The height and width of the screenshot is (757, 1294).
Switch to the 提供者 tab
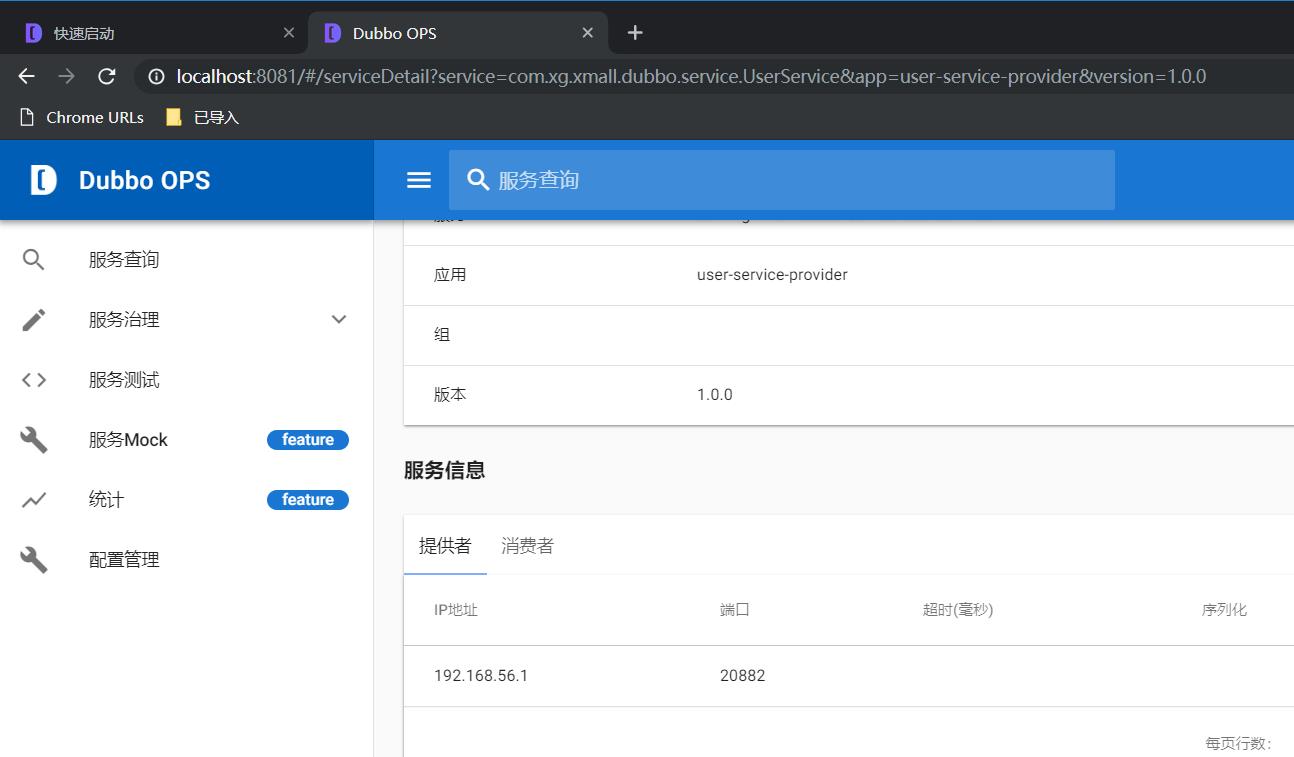(445, 545)
